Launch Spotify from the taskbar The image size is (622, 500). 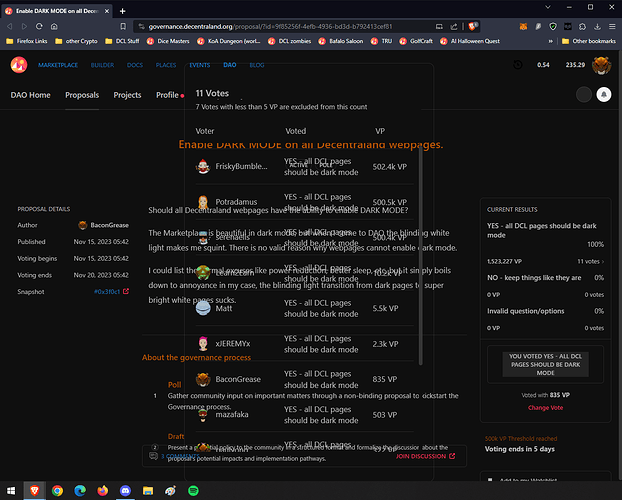(x=193, y=490)
